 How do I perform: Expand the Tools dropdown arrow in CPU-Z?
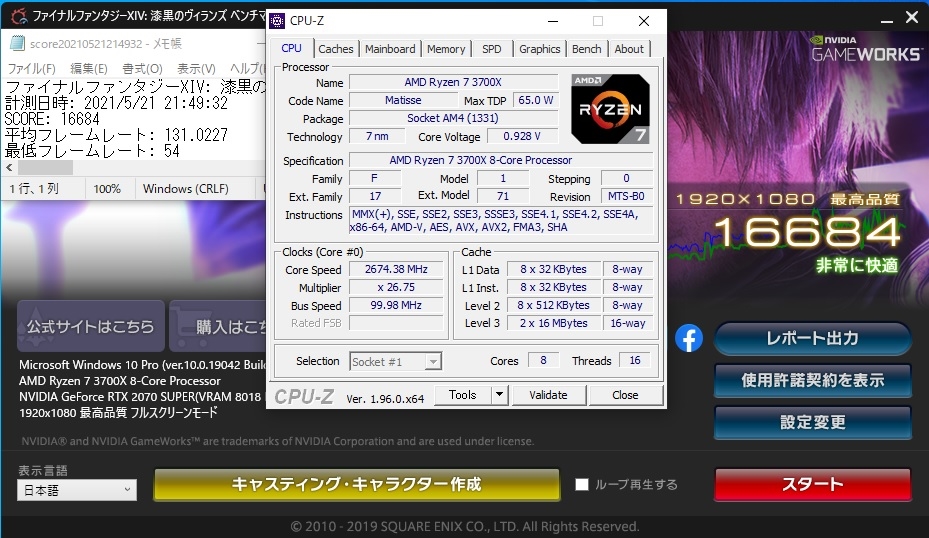tap(499, 395)
